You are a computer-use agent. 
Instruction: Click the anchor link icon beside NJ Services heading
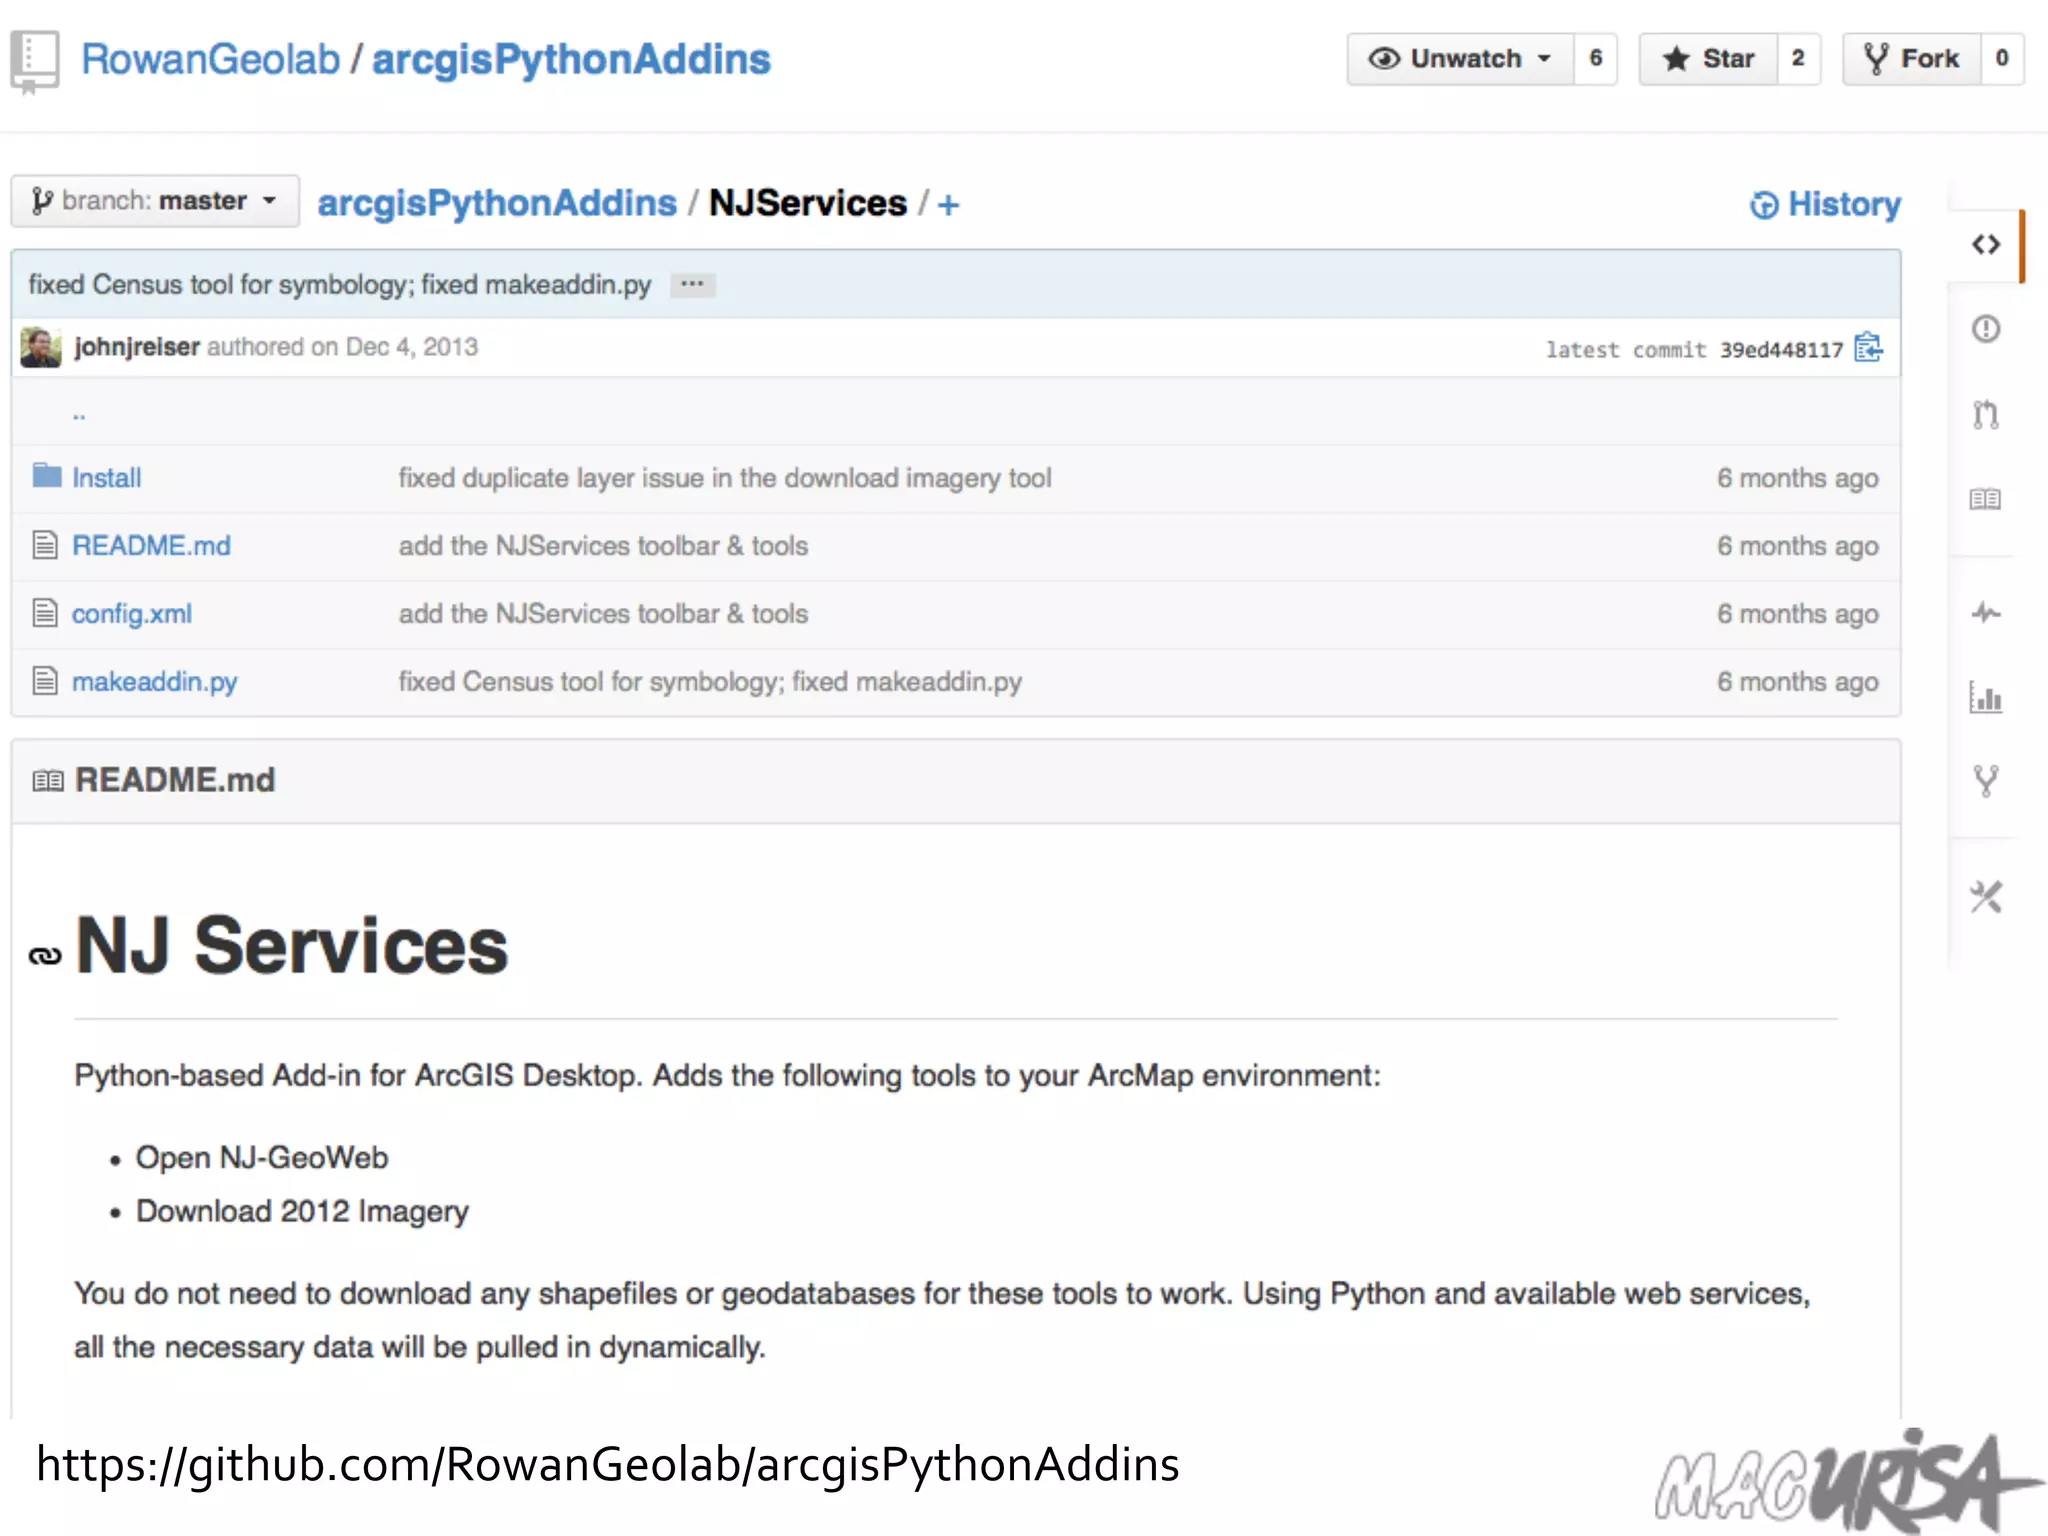tap(45, 956)
